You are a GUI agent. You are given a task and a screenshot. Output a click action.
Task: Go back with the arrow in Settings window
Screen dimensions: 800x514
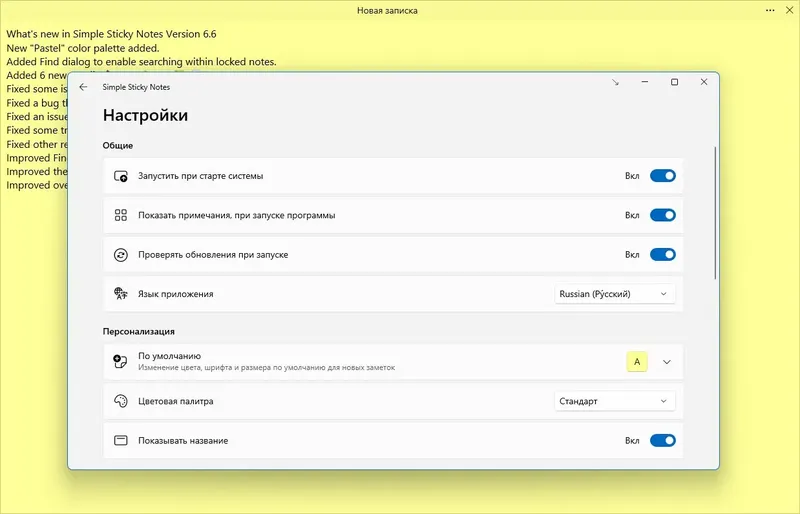[x=83, y=87]
